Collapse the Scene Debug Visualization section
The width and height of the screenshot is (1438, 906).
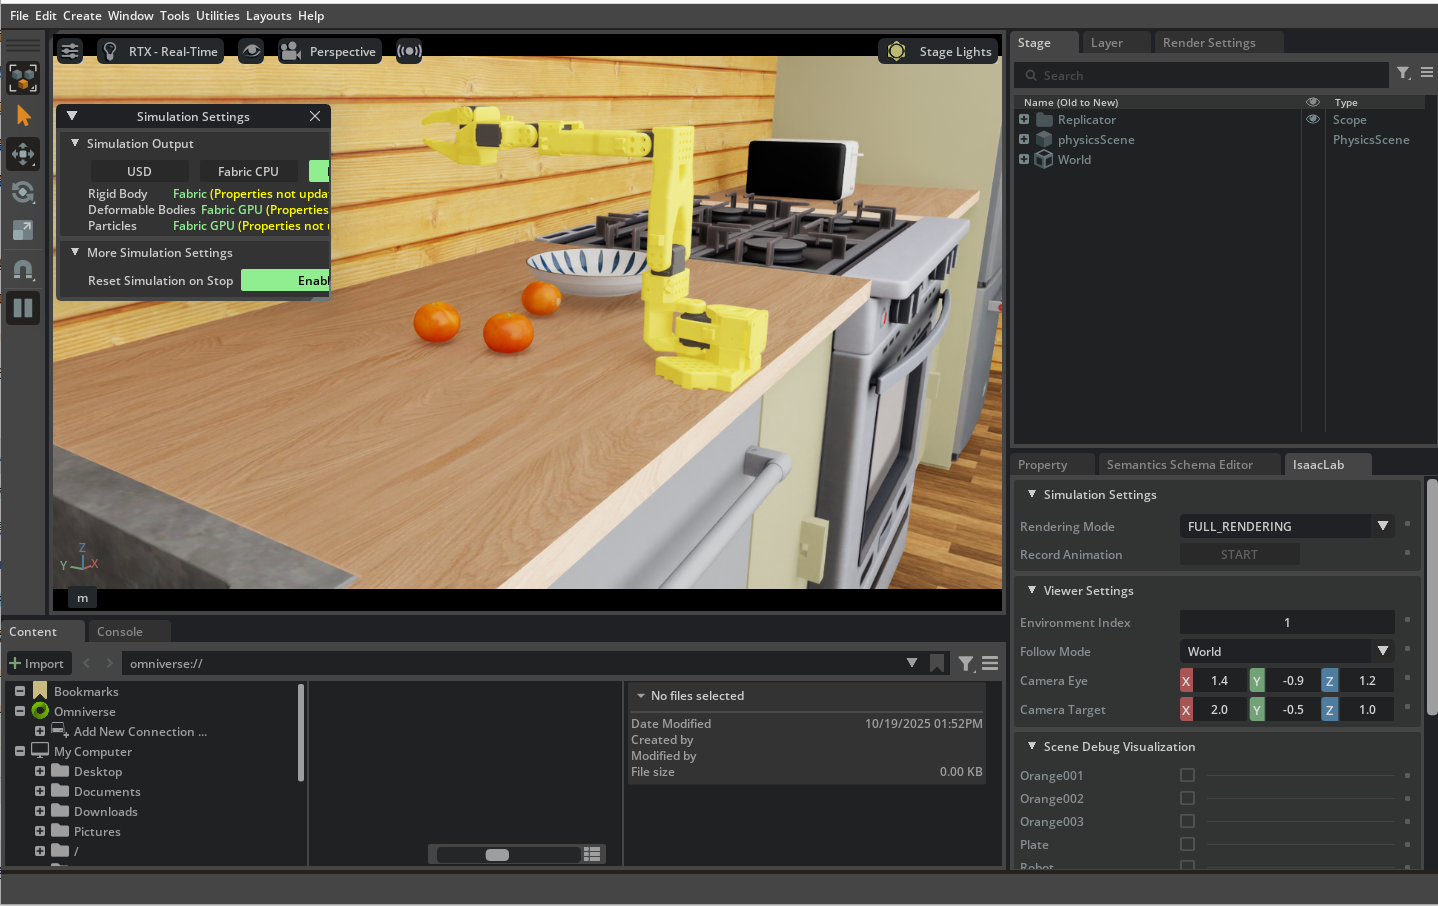(x=1032, y=746)
